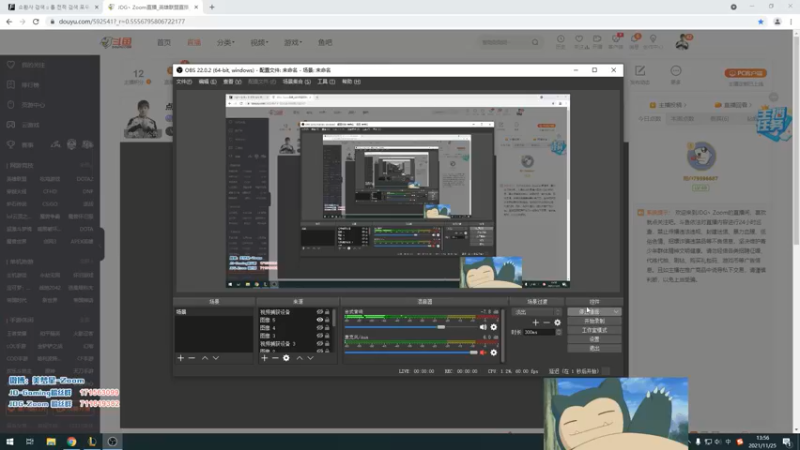Click the trophy icon in Douyu left sidebar
The height and width of the screenshot is (450, 800).
pos(11,145)
